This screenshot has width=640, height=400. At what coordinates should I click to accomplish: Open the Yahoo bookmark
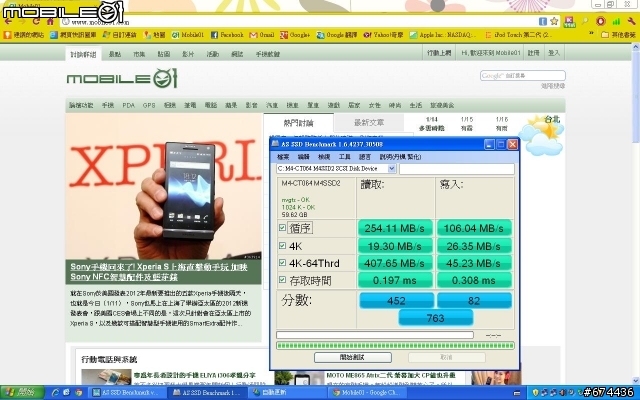[x=383, y=35]
